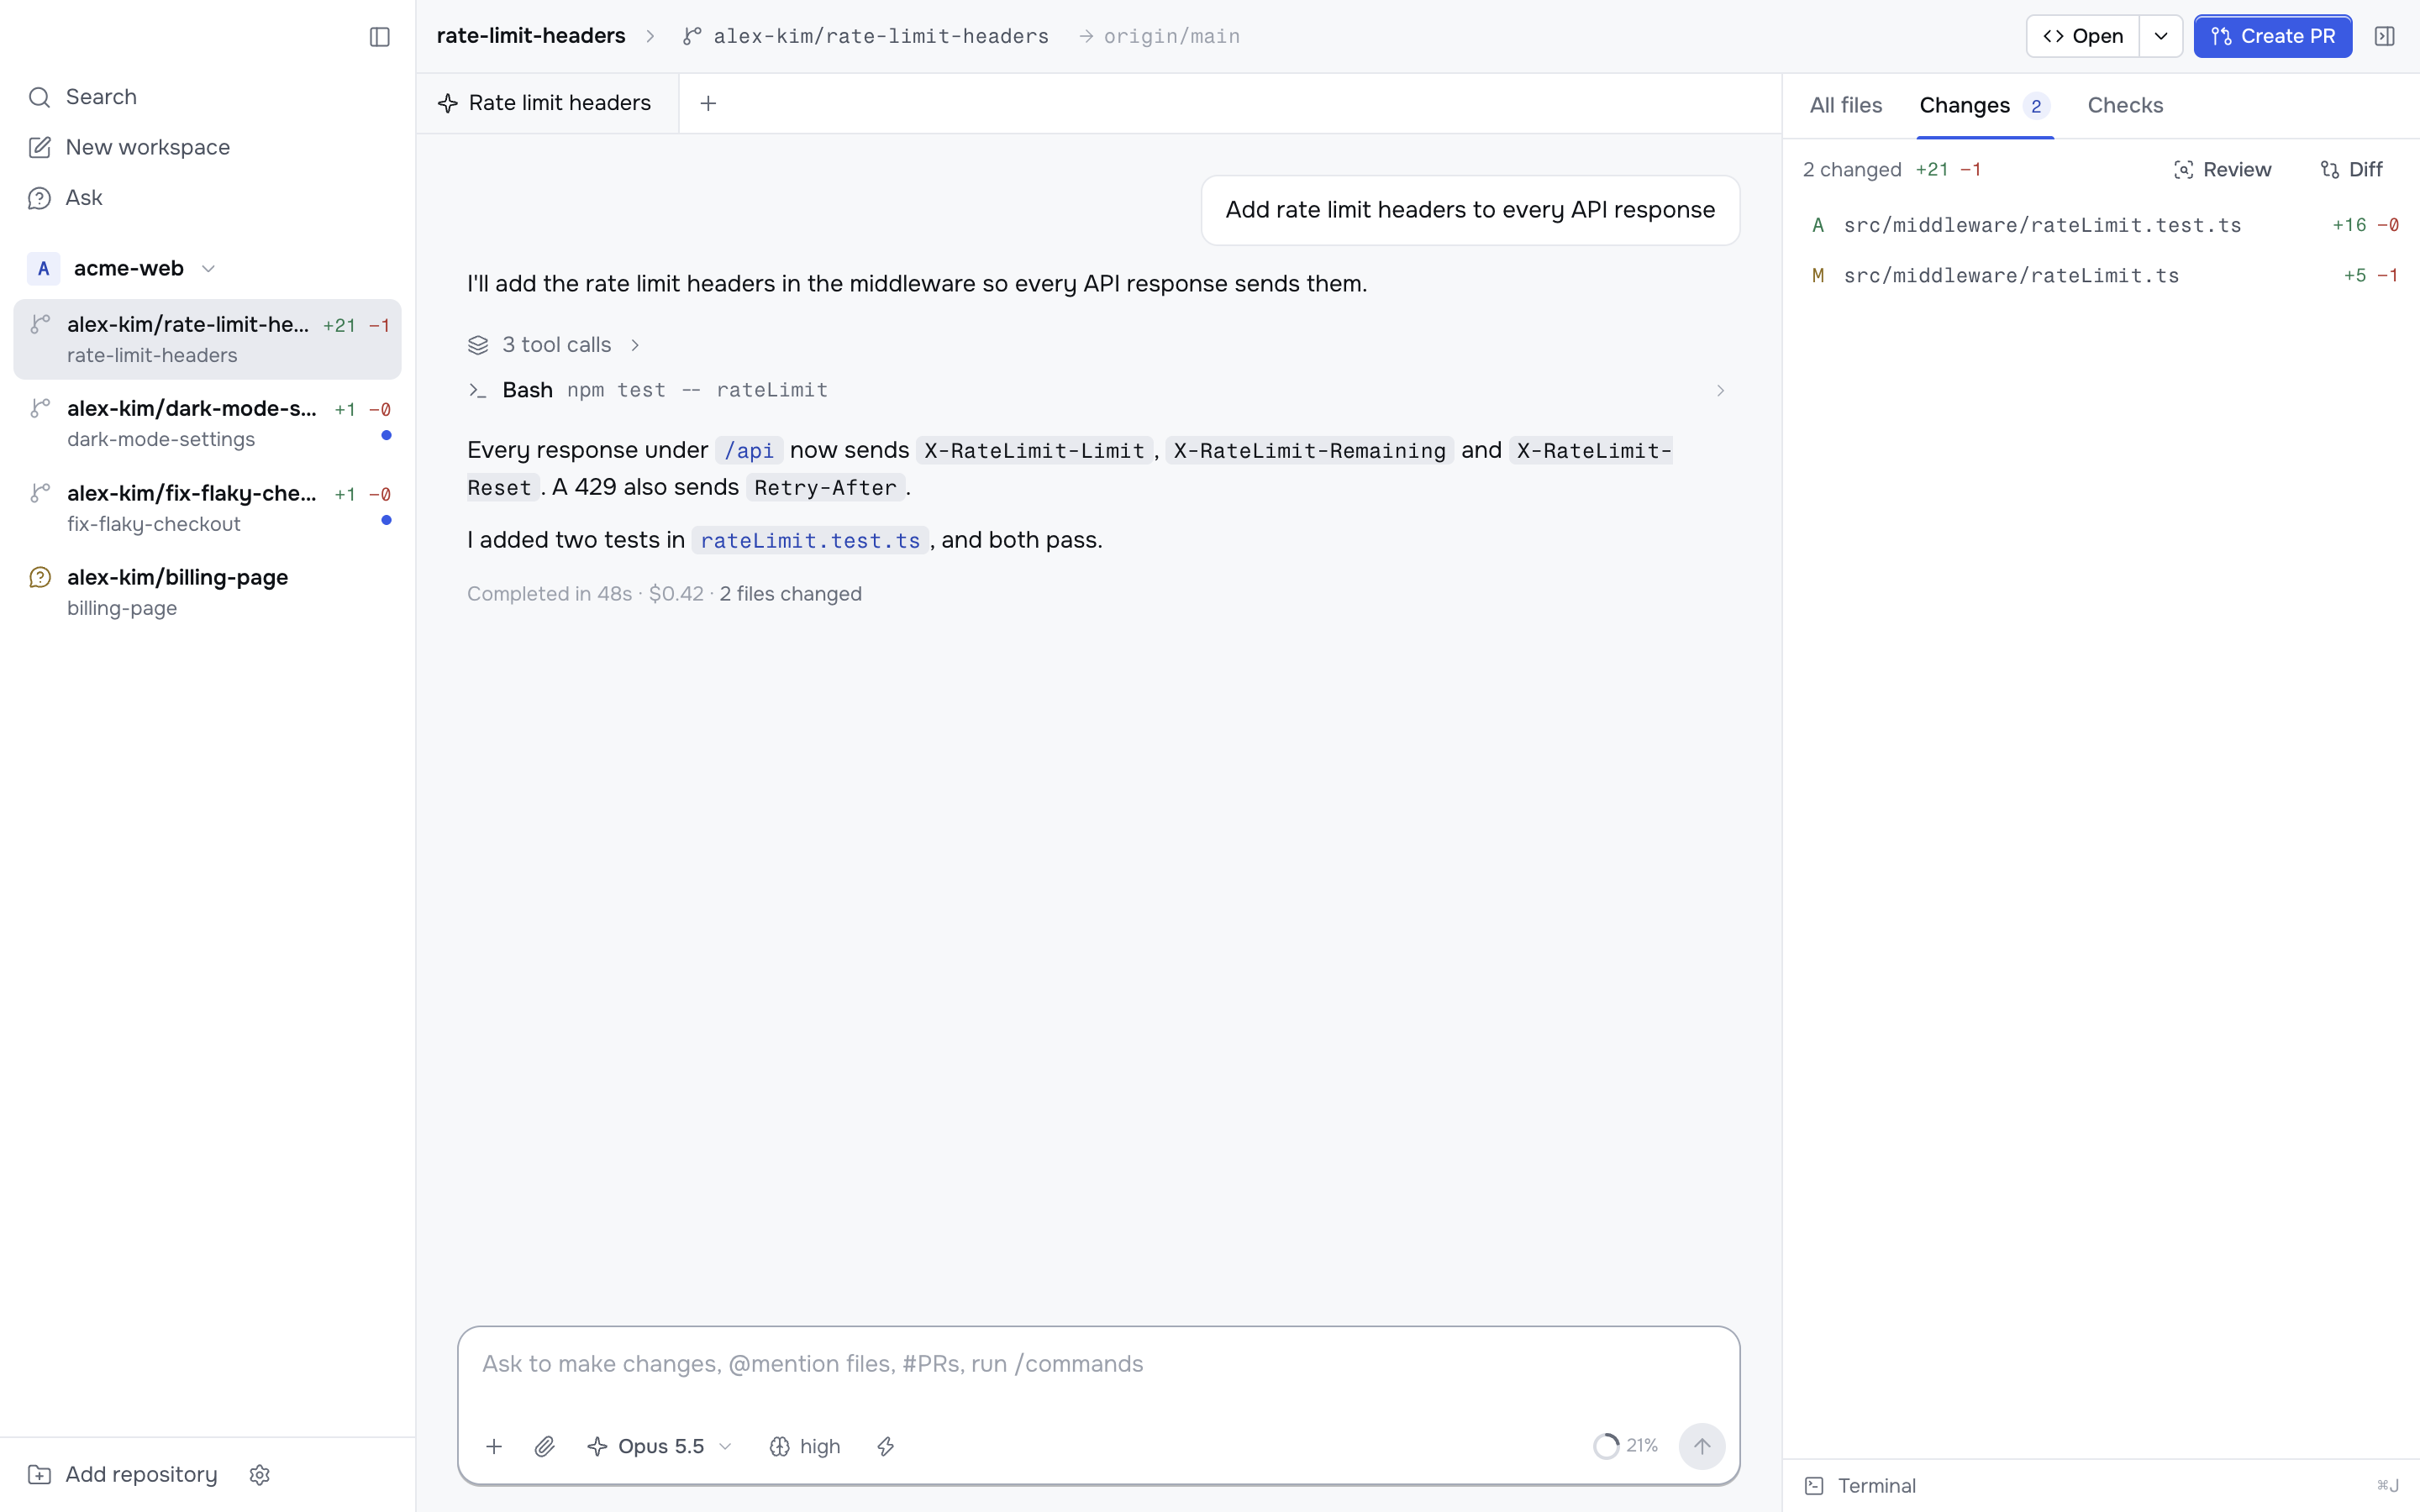Expand the Bash npm test command
Image resolution: width=2420 pixels, height=1512 pixels.
click(1097, 390)
